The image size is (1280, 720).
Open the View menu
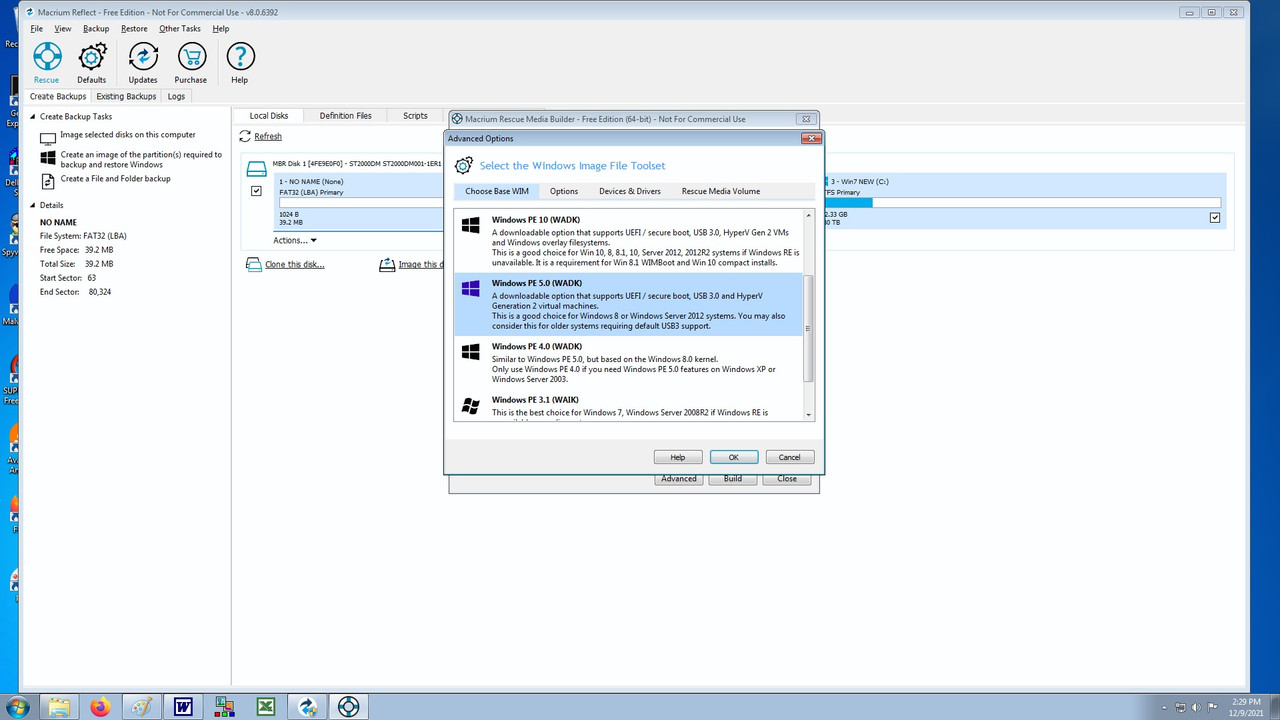click(x=63, y=29)
